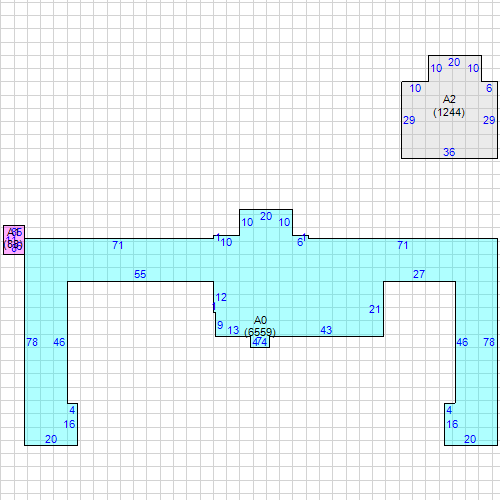Screen dimensions: 500x500
Task: Click the 9 dimension label in A0
Action: click(220, 325)
